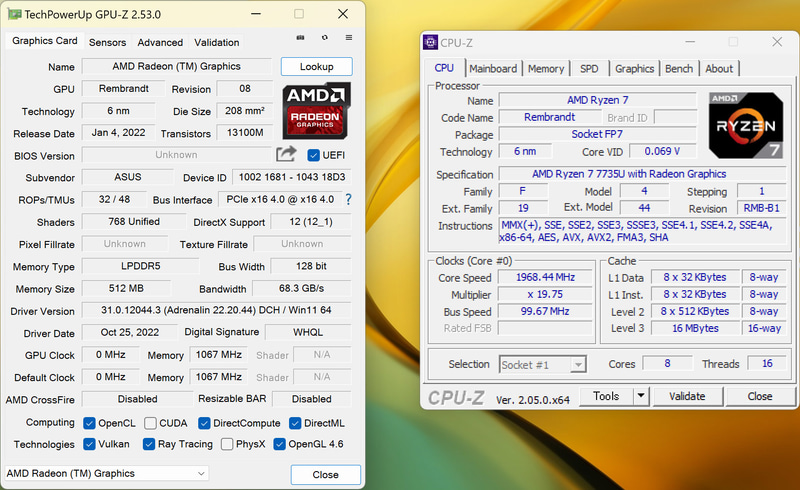The image size is (800, 490).
Task: Open the AMD Radeon Graphics card selector dropdown
Action: (x=106, y=474)
